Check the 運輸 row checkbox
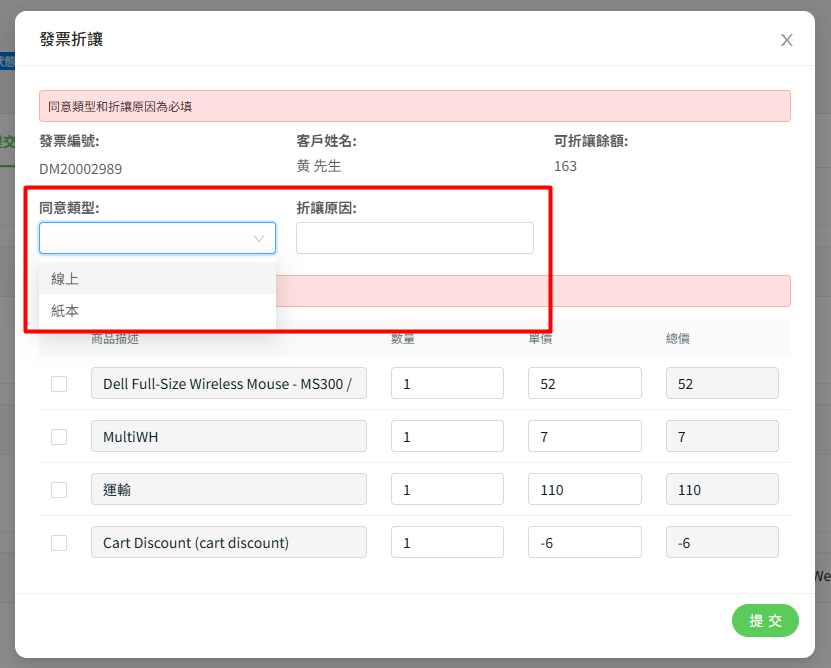Viewport: 831px width, 668px height. pos(59,490)
